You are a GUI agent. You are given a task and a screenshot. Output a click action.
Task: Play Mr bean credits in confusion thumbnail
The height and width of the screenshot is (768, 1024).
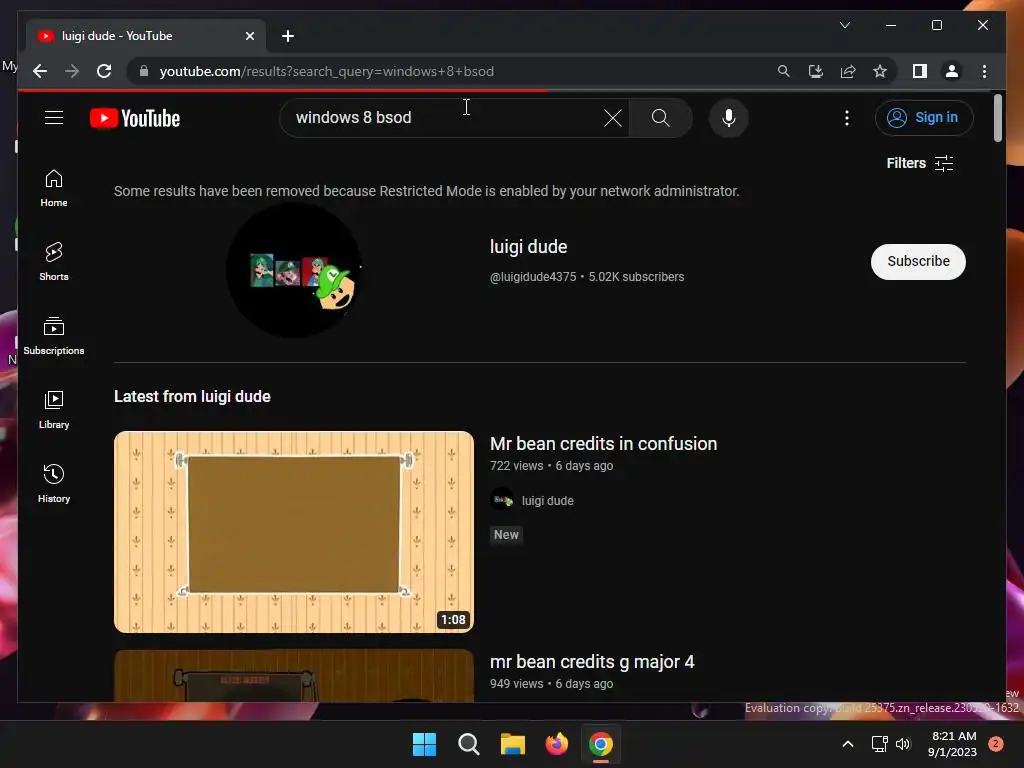[294, 532]
